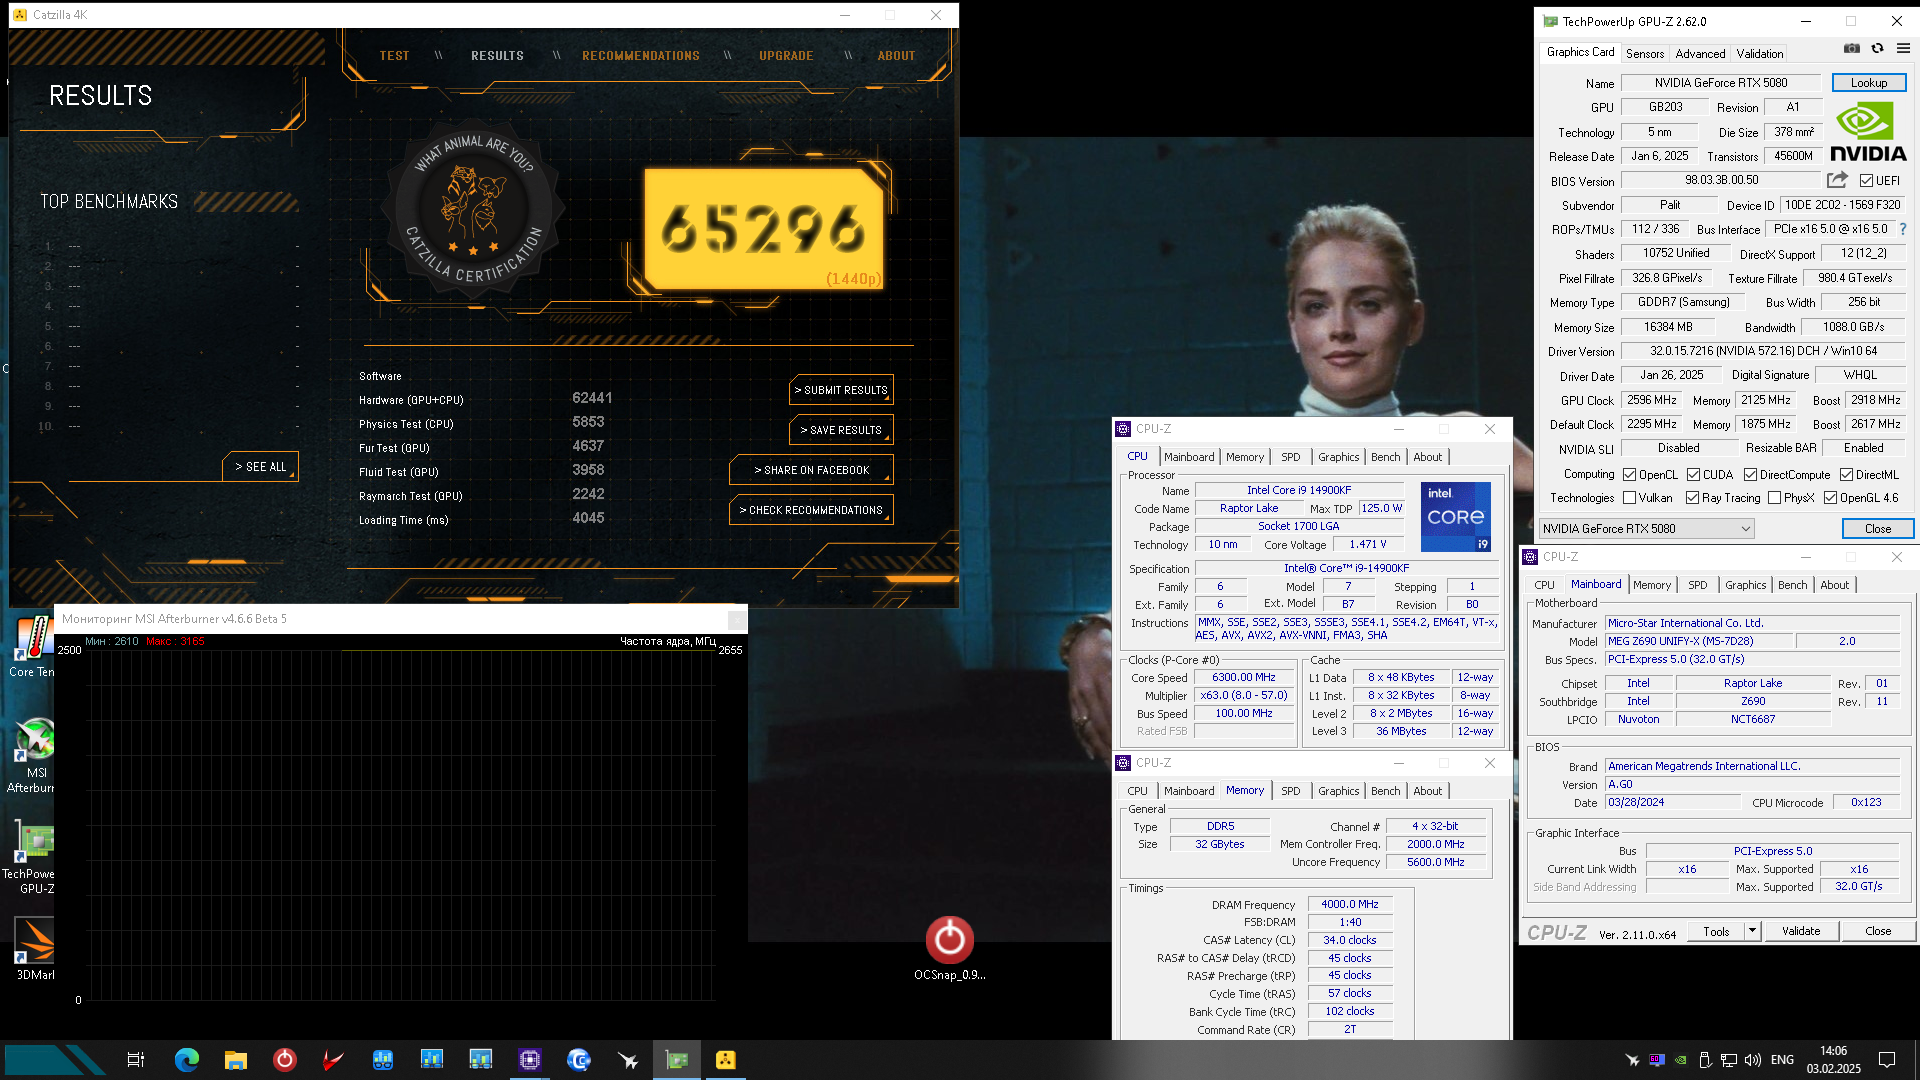1920x1080 pixels.
Task: Toggle Vulkan checkbox
Action: (x=1629, y=498)
